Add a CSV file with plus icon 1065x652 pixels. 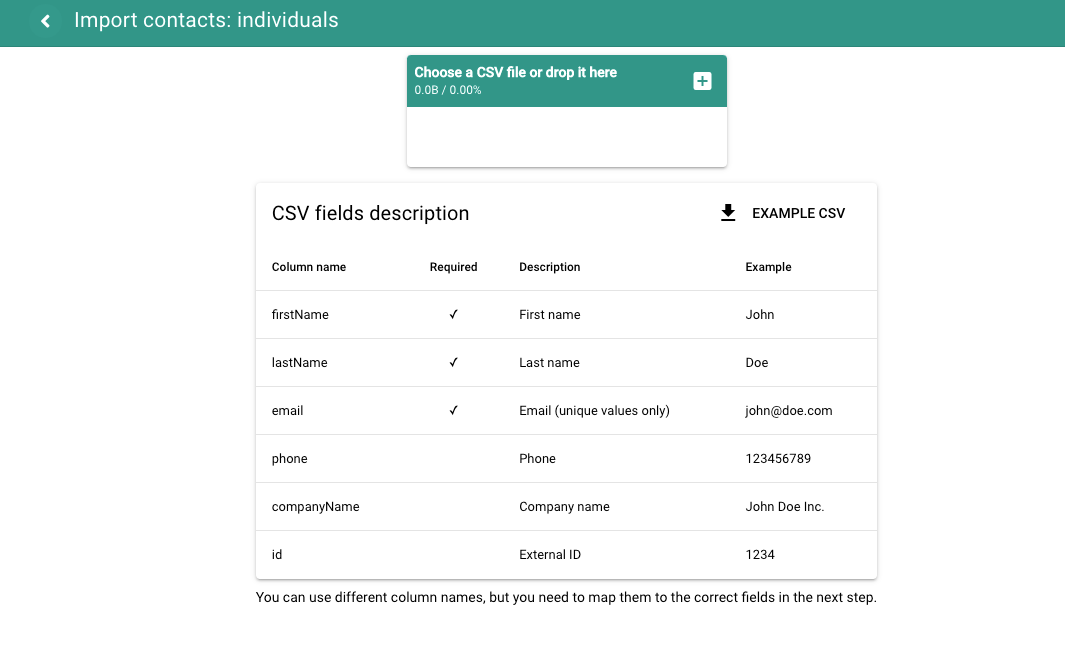702,81
